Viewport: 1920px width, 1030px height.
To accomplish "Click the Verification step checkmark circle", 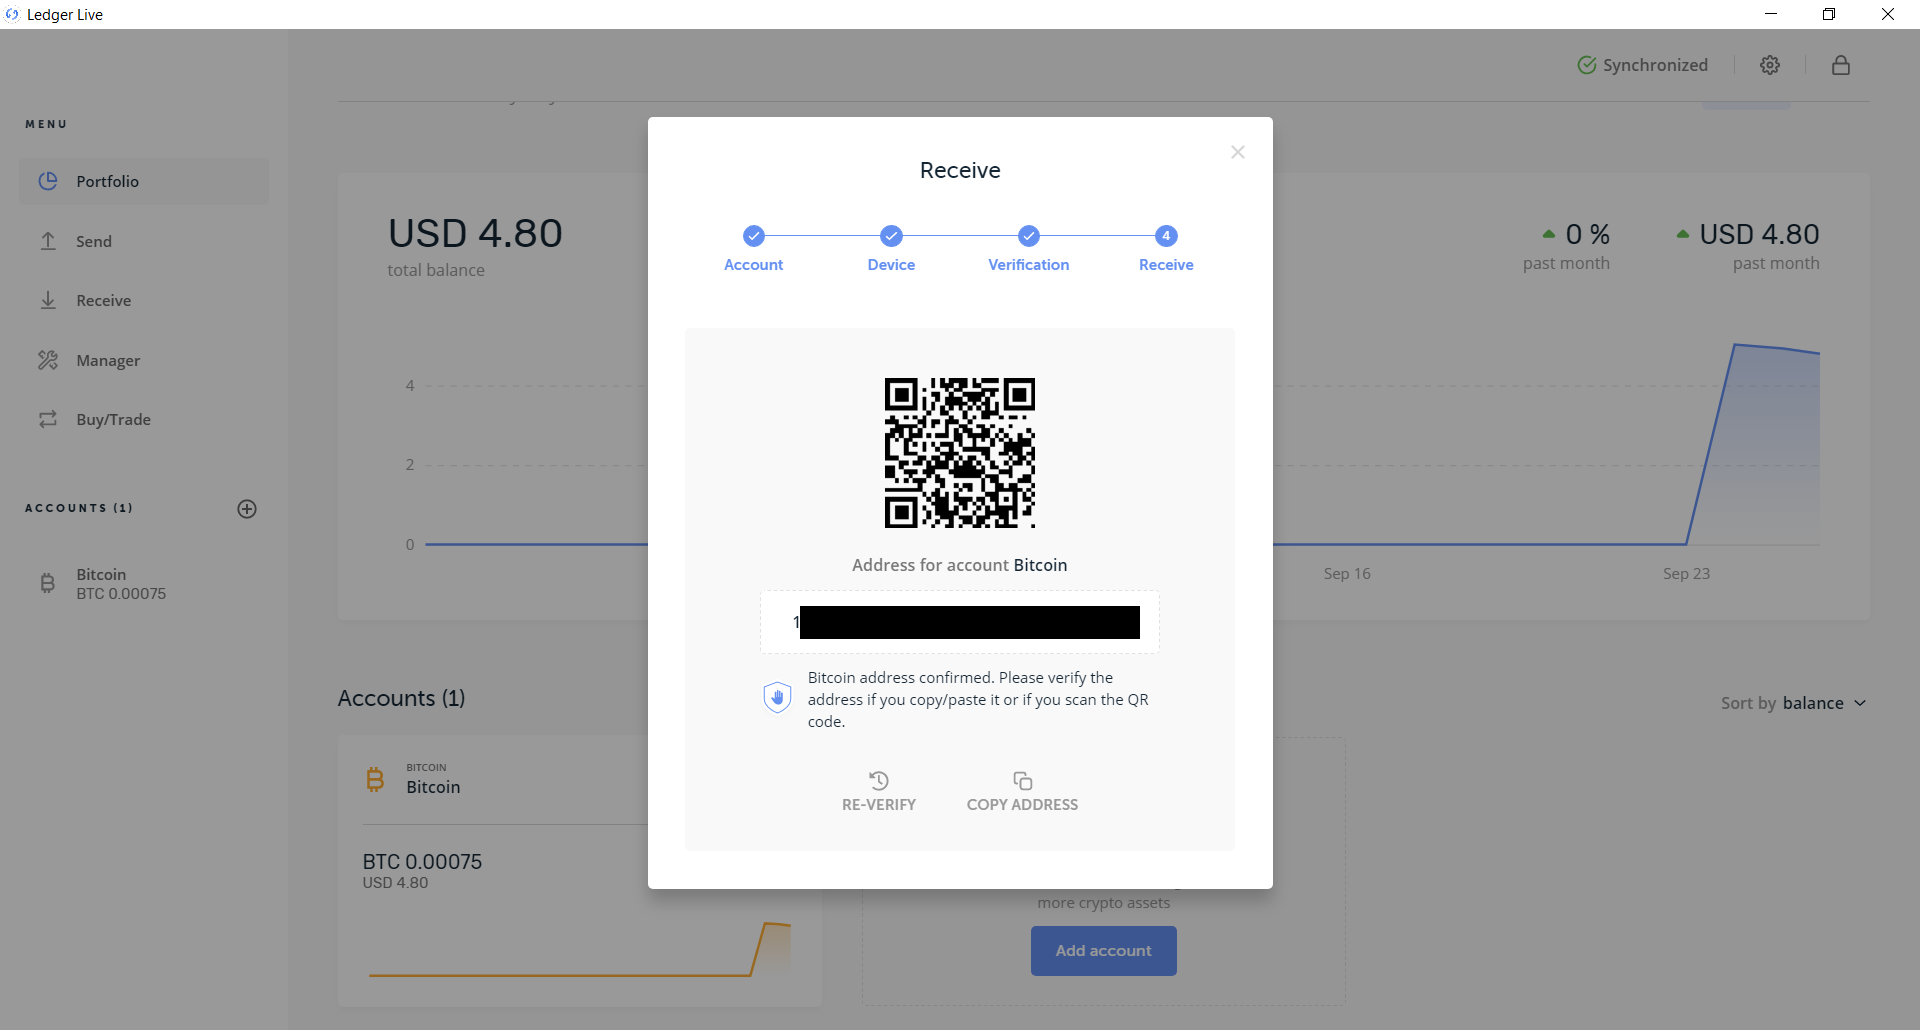I will [x=1029, y=236].
